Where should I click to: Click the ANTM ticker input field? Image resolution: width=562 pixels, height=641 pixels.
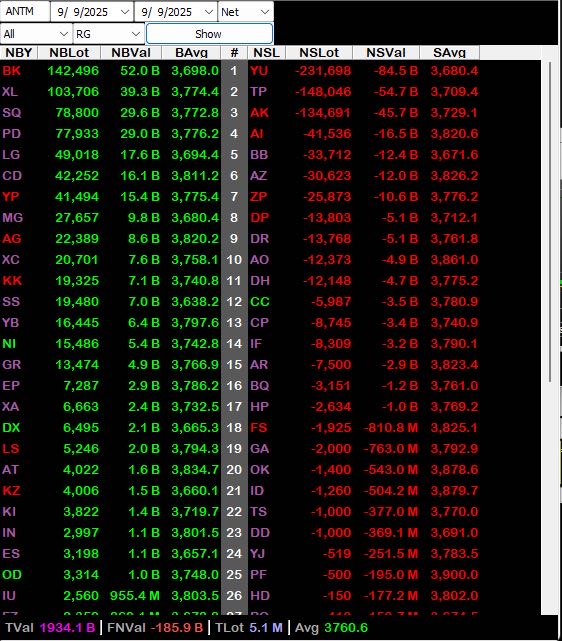click(x=25, y=11)
